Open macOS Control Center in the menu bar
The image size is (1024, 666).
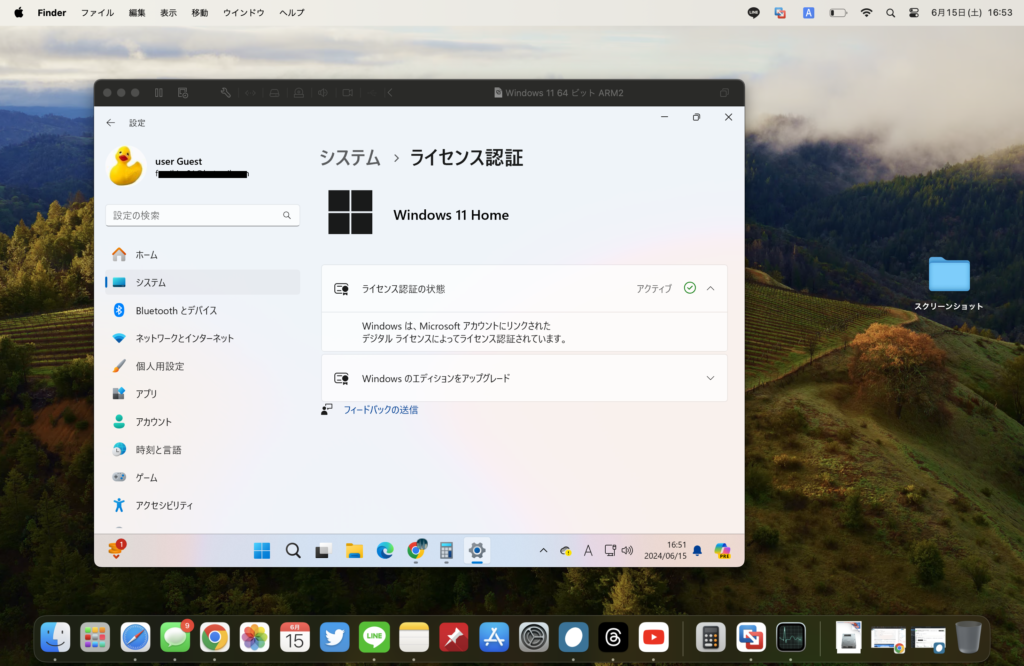click(x=913, y=13)
